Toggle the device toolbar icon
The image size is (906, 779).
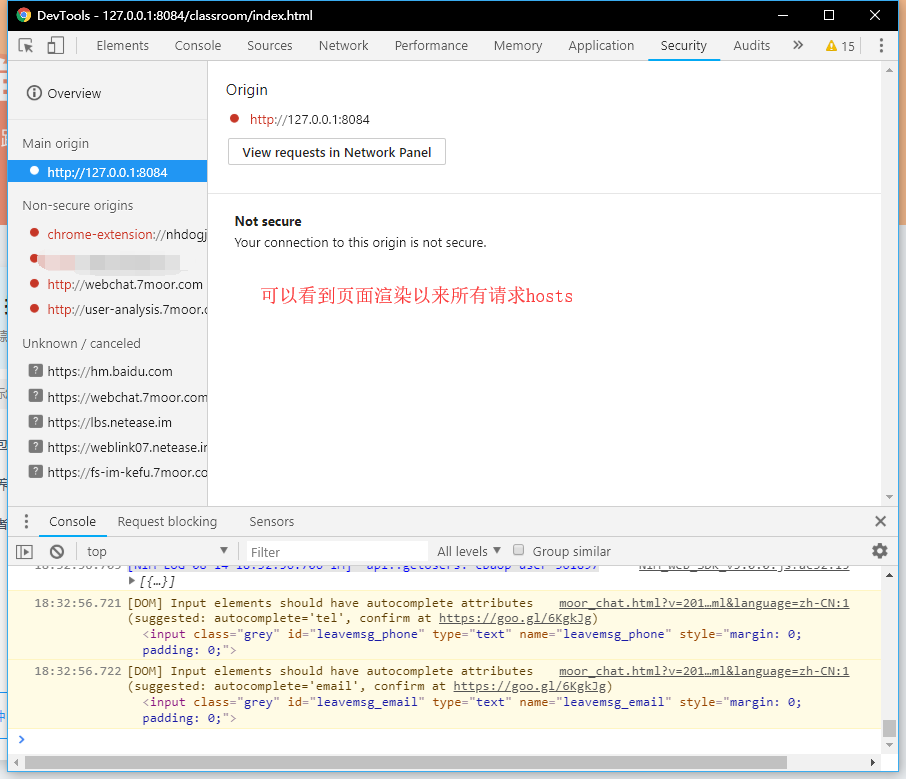click(55, 45)
